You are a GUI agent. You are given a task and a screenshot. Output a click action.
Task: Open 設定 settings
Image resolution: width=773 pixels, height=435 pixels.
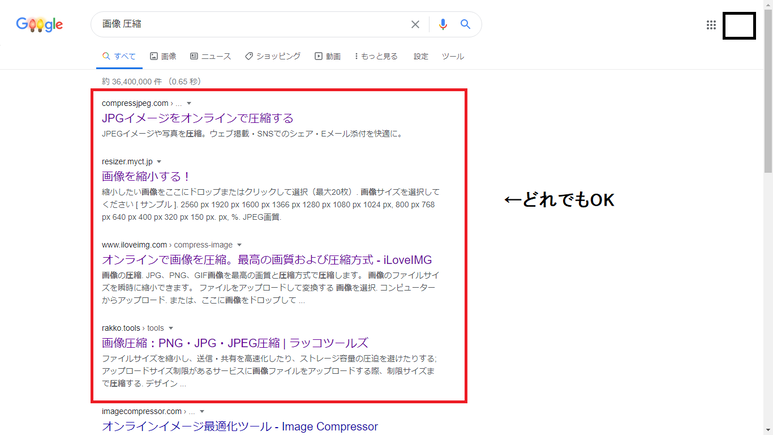[x=421, y=56]
